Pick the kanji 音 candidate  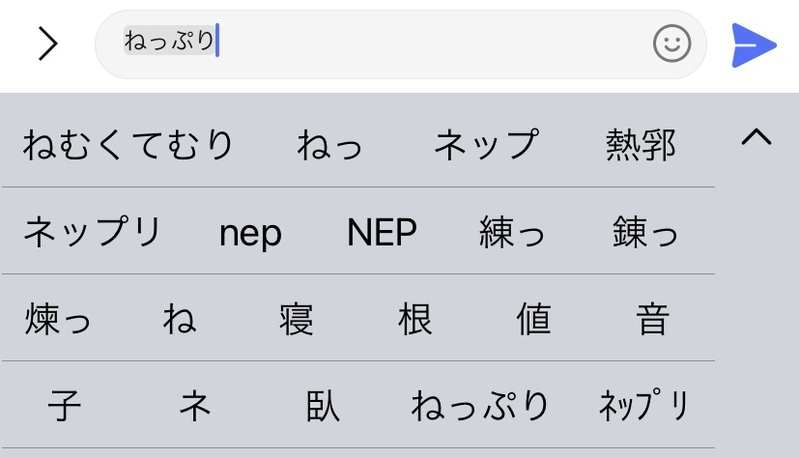click(652, 320)
